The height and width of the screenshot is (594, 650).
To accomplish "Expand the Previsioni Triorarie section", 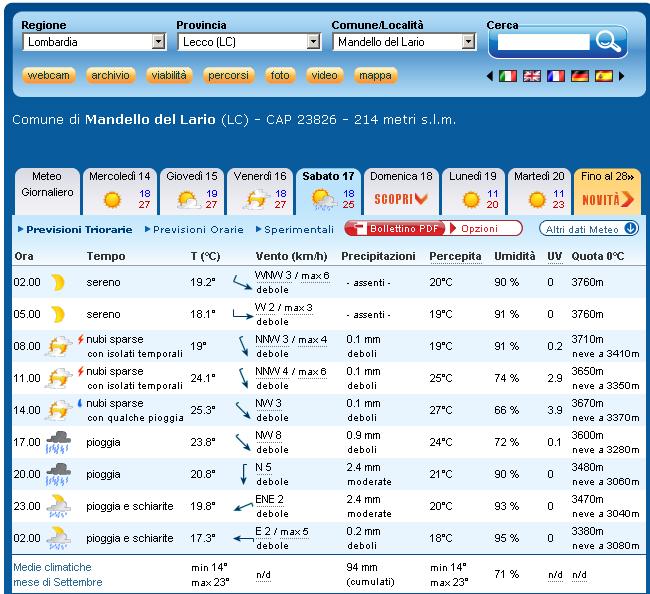I will coord(75,229).
